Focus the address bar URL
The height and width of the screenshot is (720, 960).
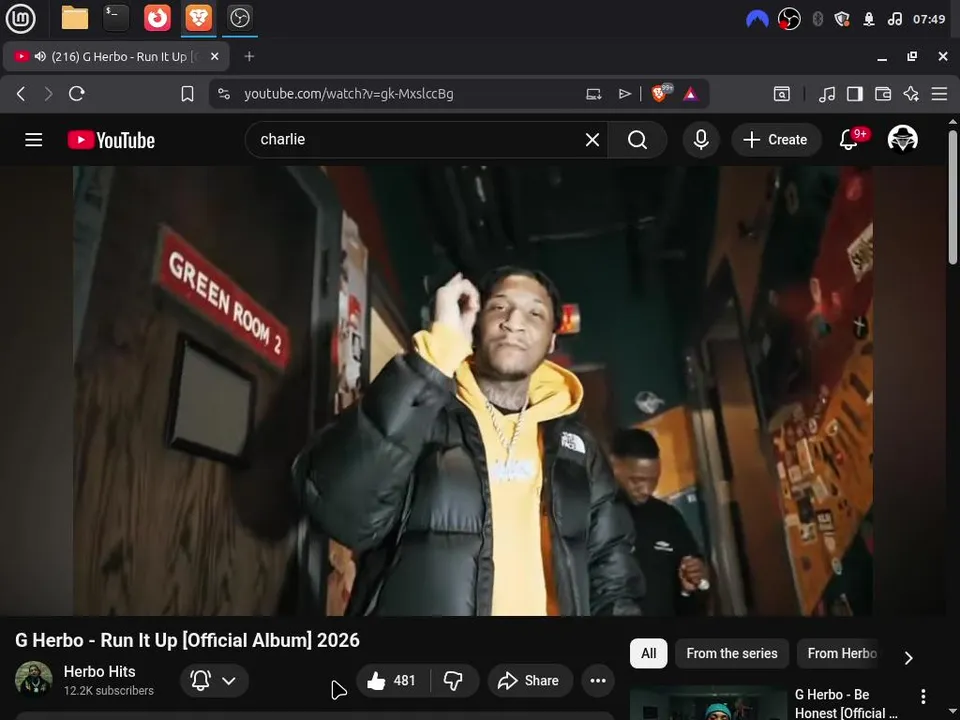coord(348,94)
